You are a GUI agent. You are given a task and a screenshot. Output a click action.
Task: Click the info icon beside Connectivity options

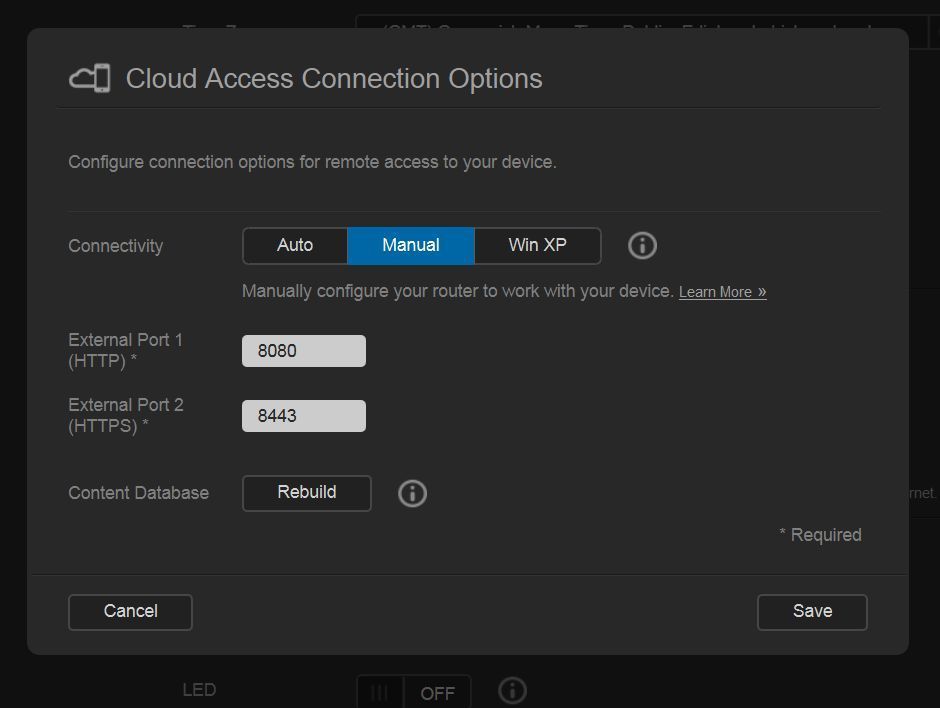pos(642,245)
